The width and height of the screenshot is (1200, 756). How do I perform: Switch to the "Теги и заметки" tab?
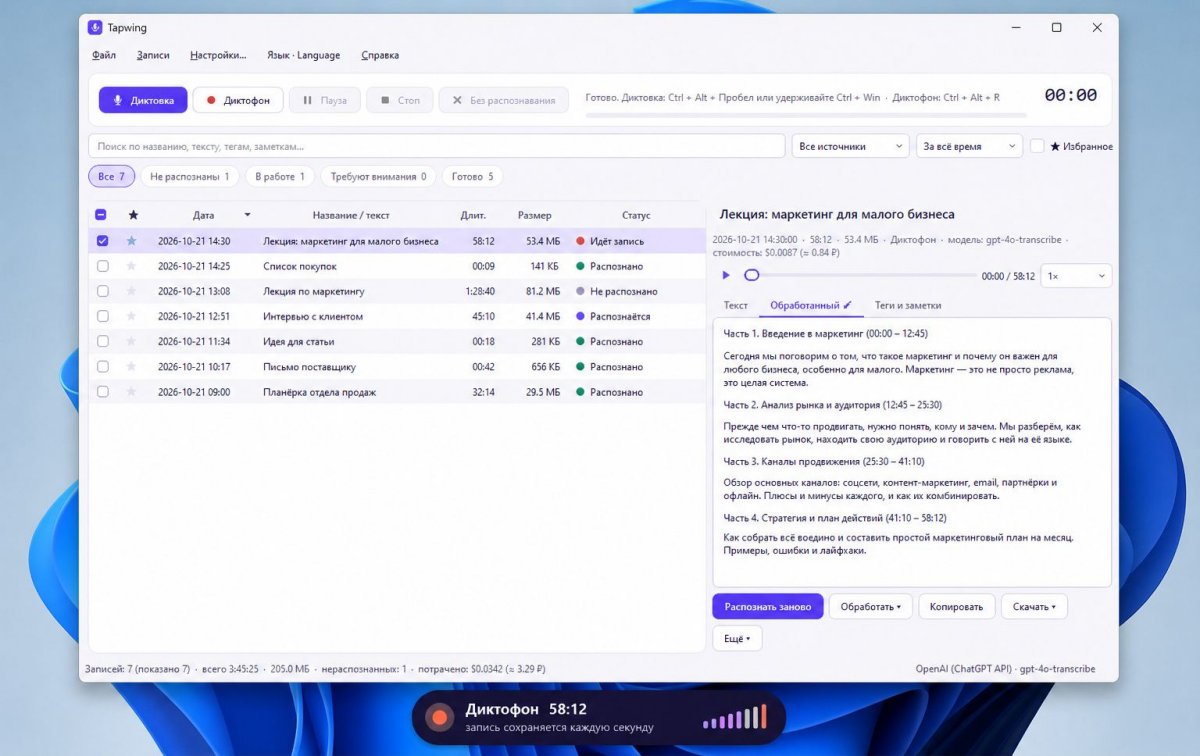[908, 305]
